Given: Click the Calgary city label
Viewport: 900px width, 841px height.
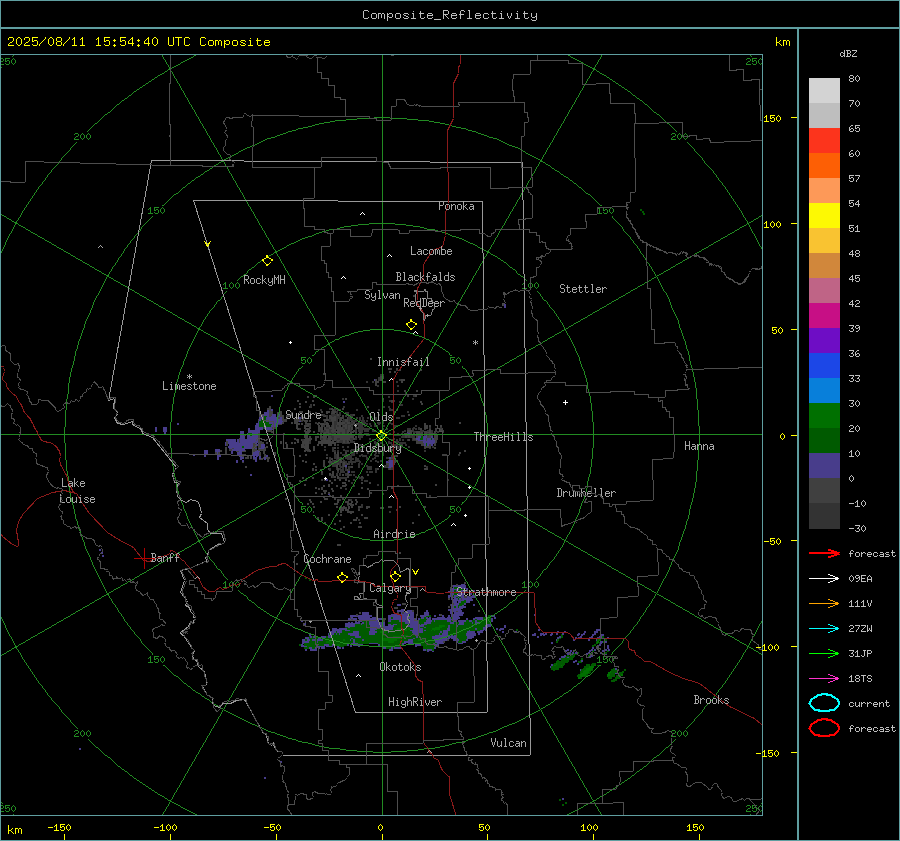Looking at the screenshot, I should pyautogui.click(x=390, y=588).
